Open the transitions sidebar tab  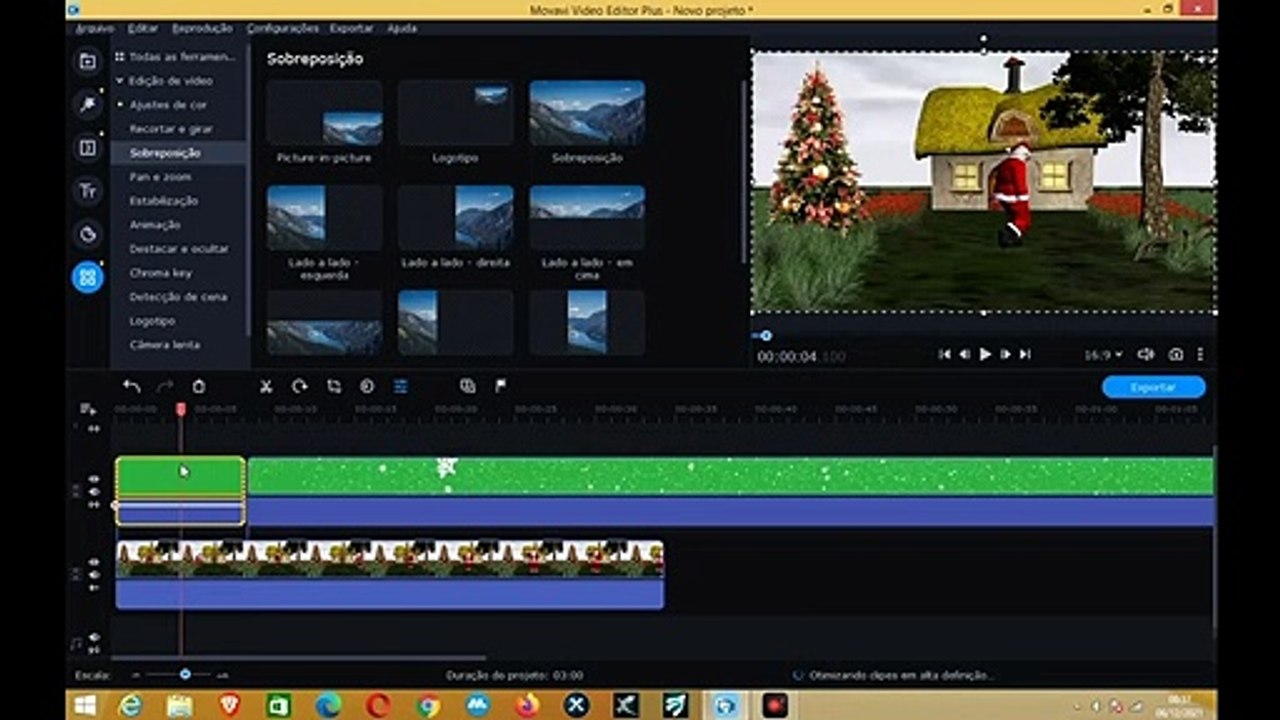click(x=88, y=148)
